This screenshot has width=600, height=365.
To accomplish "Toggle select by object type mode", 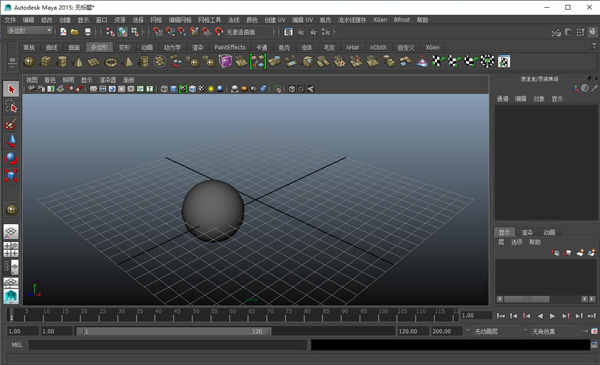I will point(122,32).
